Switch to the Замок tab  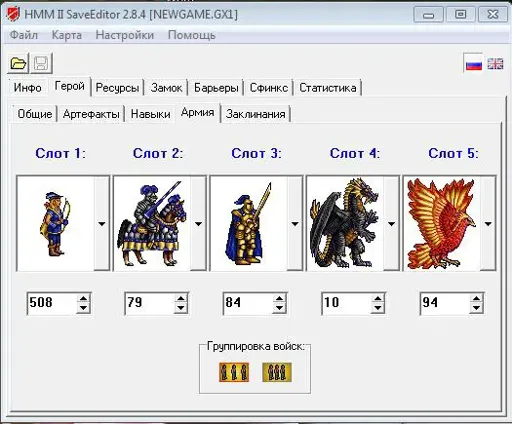pos(166,88)
